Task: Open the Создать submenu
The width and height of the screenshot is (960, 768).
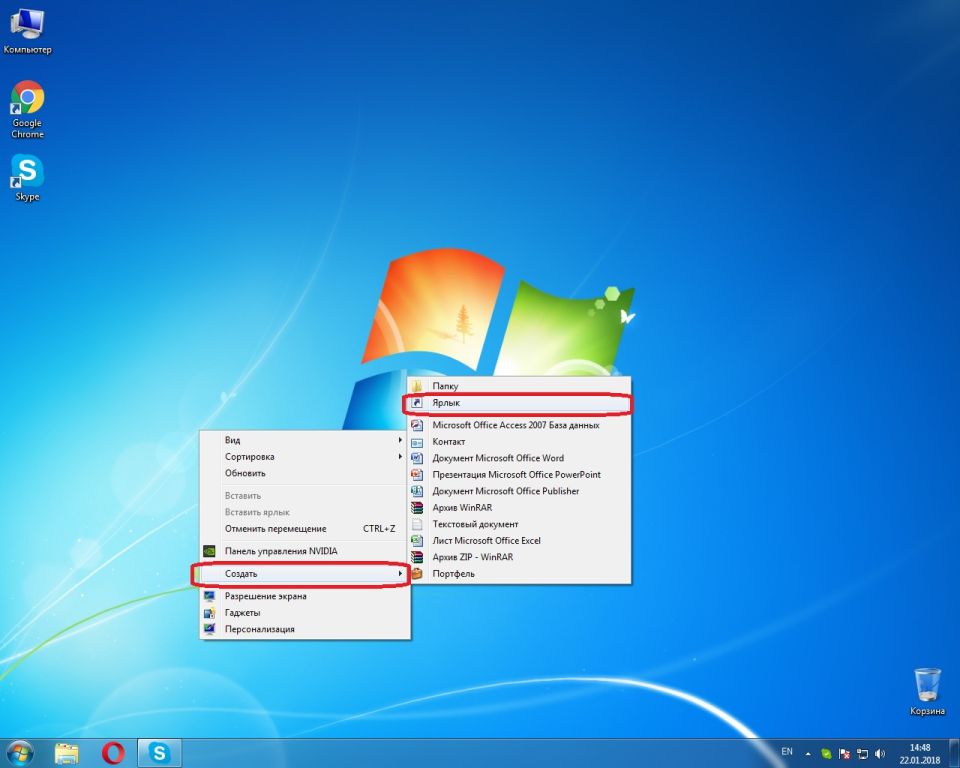Action: coord(305,574)
